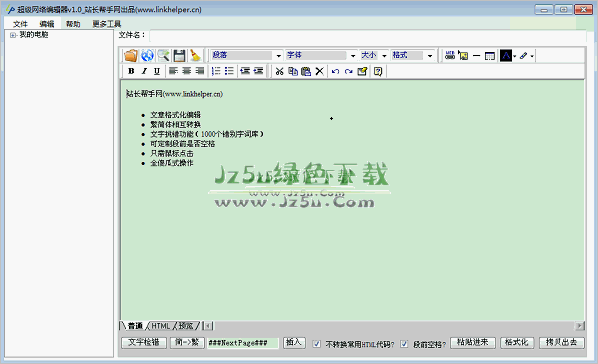Cut selection with scissors icon
Screen dimensions: 598x364
click(x=280, y=71)
